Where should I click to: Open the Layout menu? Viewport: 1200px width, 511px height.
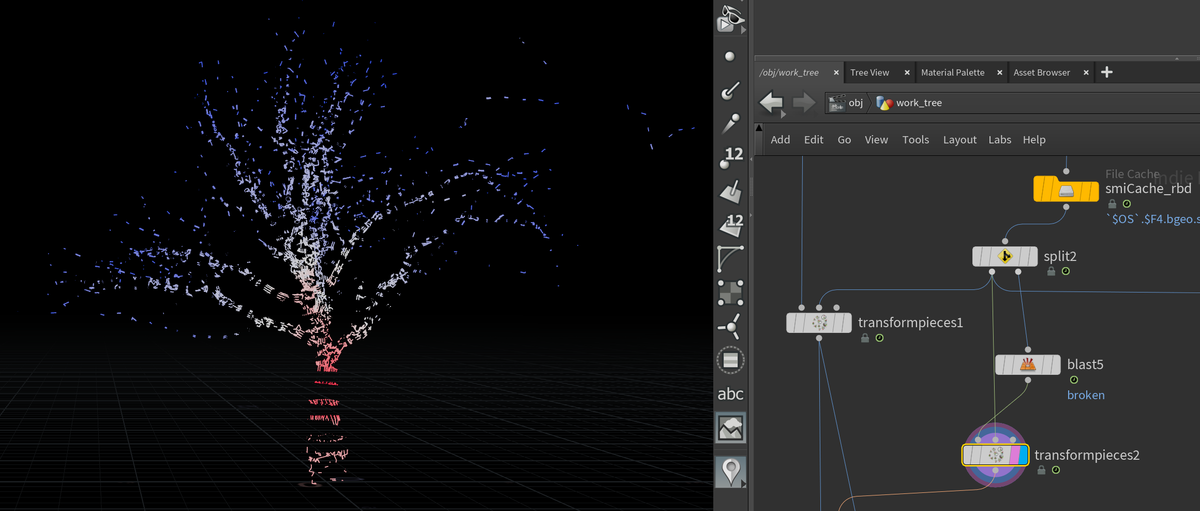[960, 140]
